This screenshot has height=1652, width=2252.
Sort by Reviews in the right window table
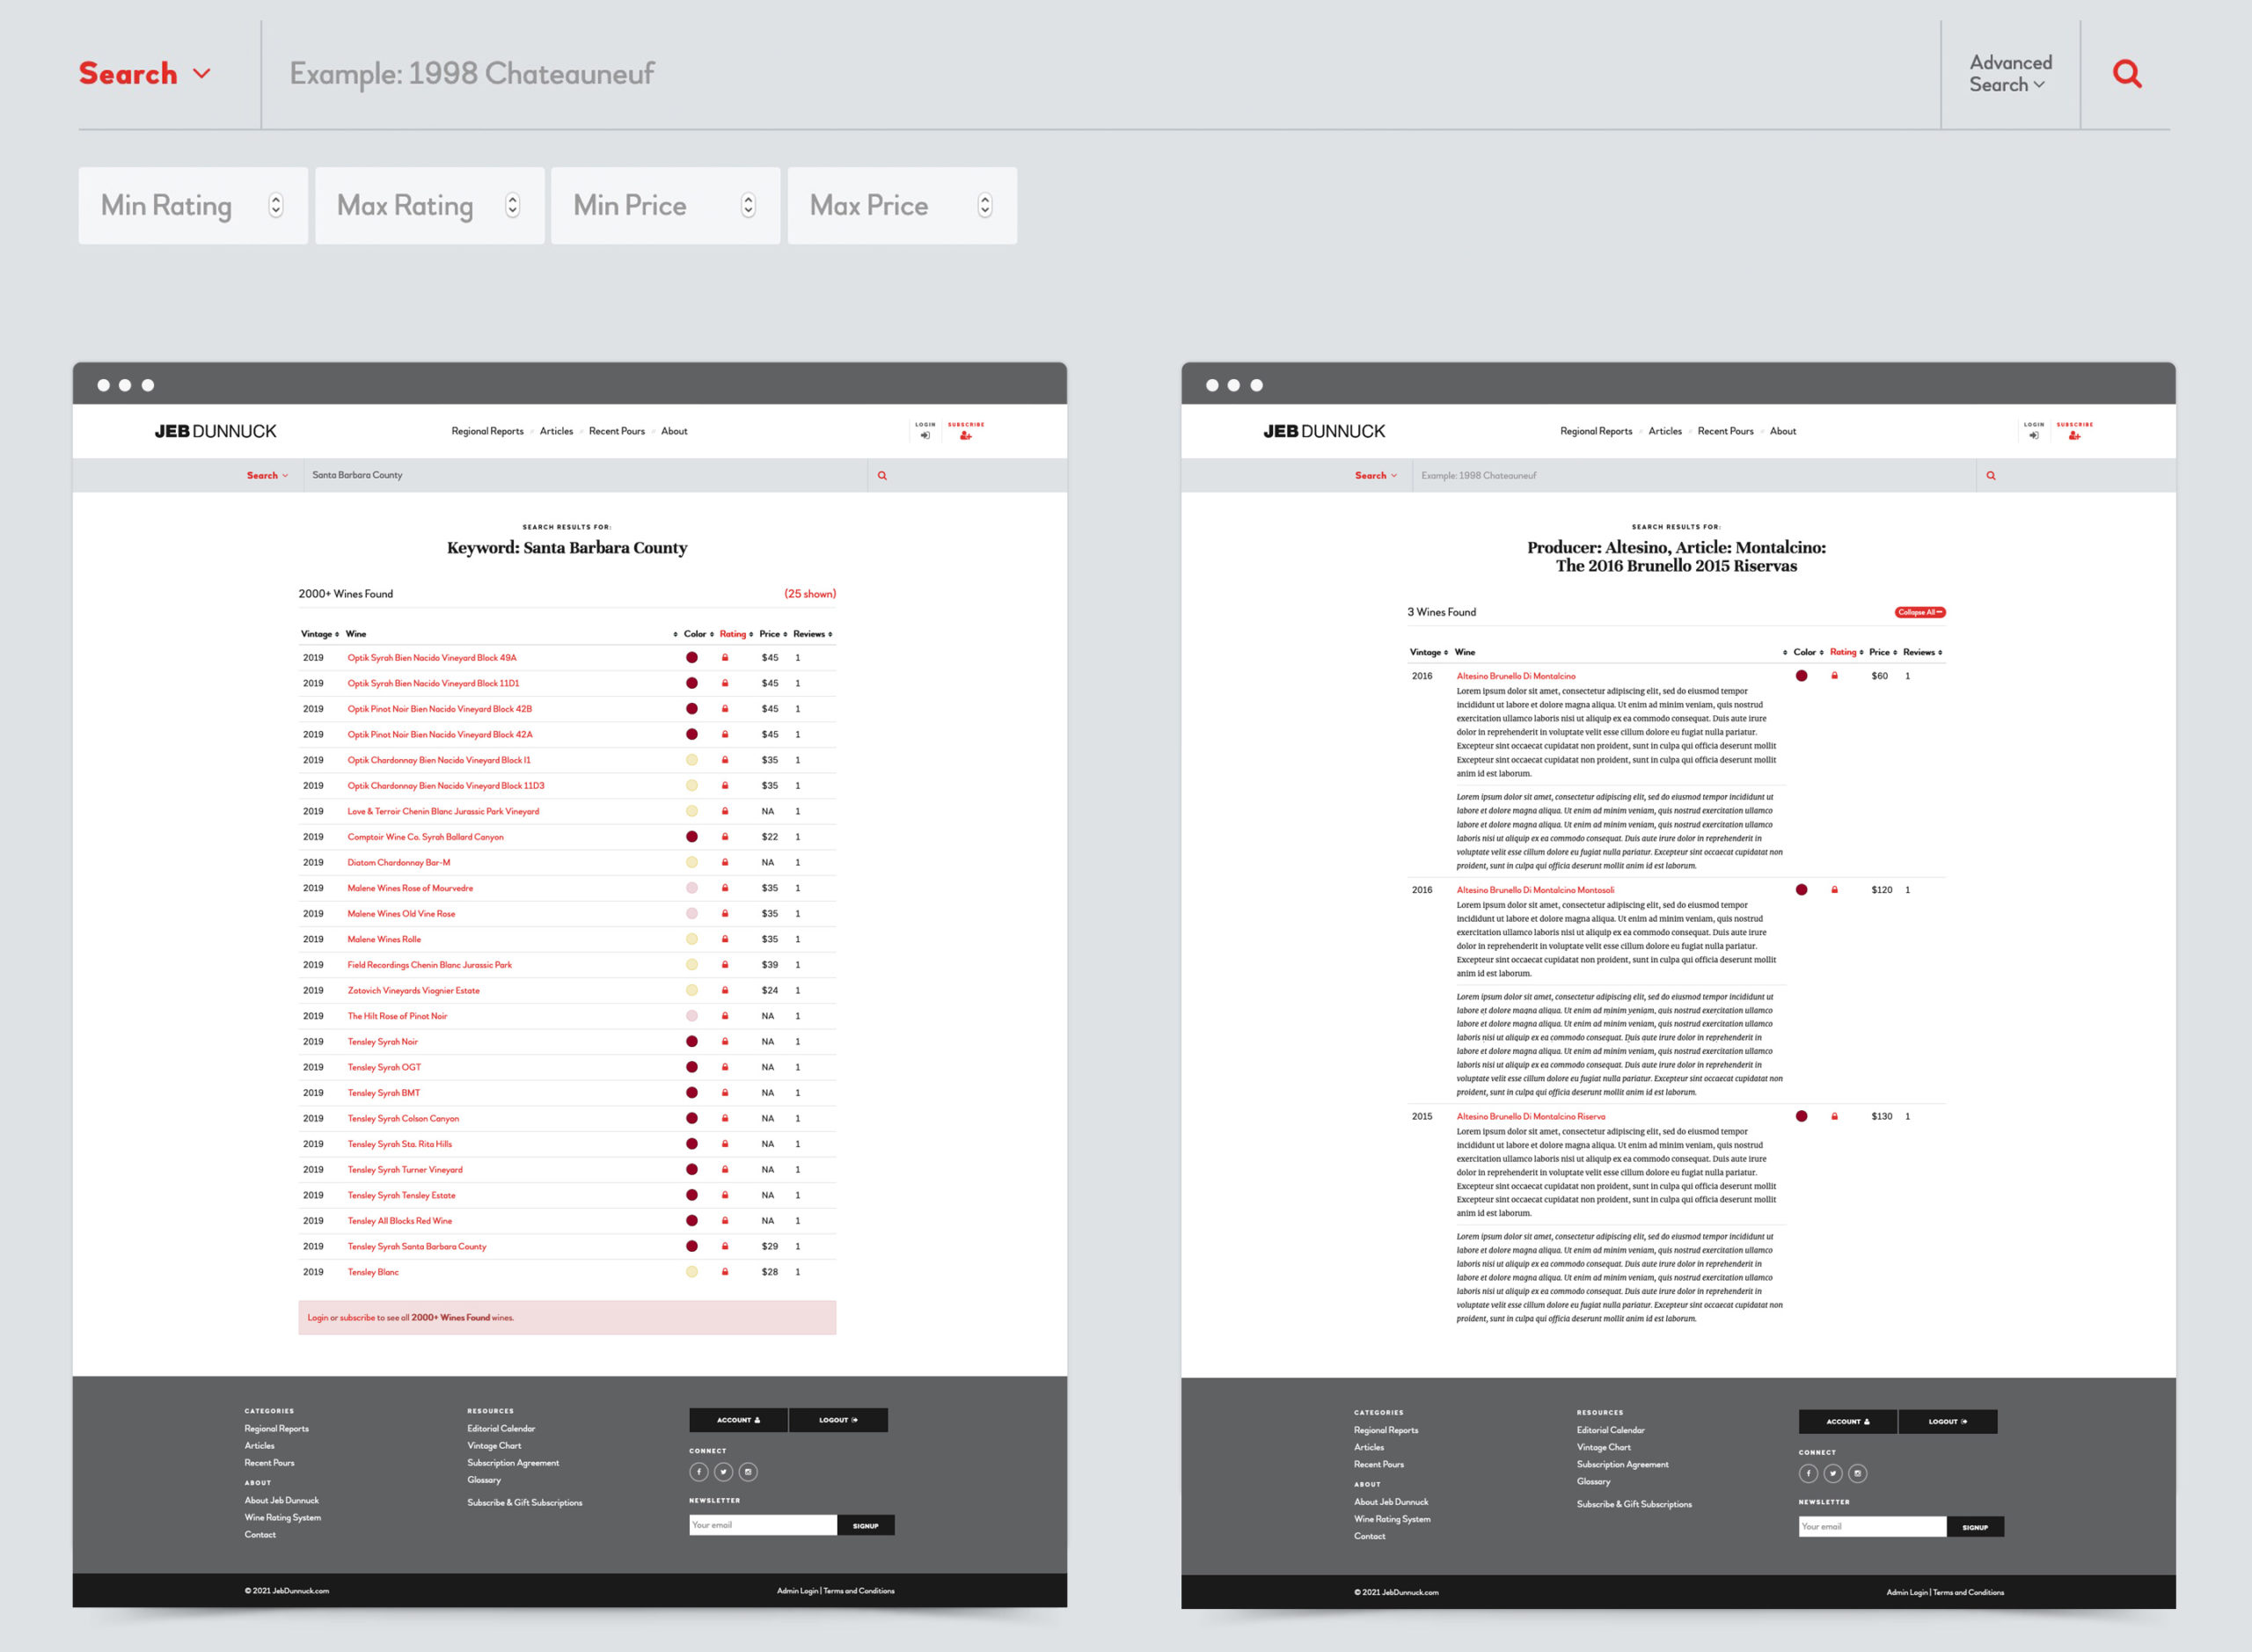[x=1922, y=652]
